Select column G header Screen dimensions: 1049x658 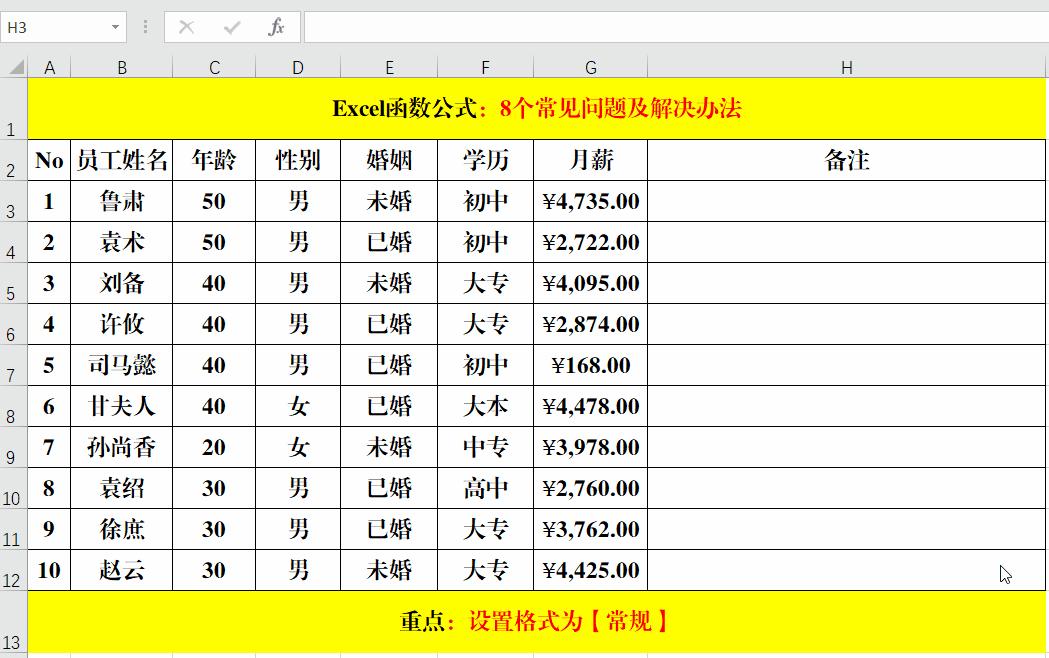590,67
